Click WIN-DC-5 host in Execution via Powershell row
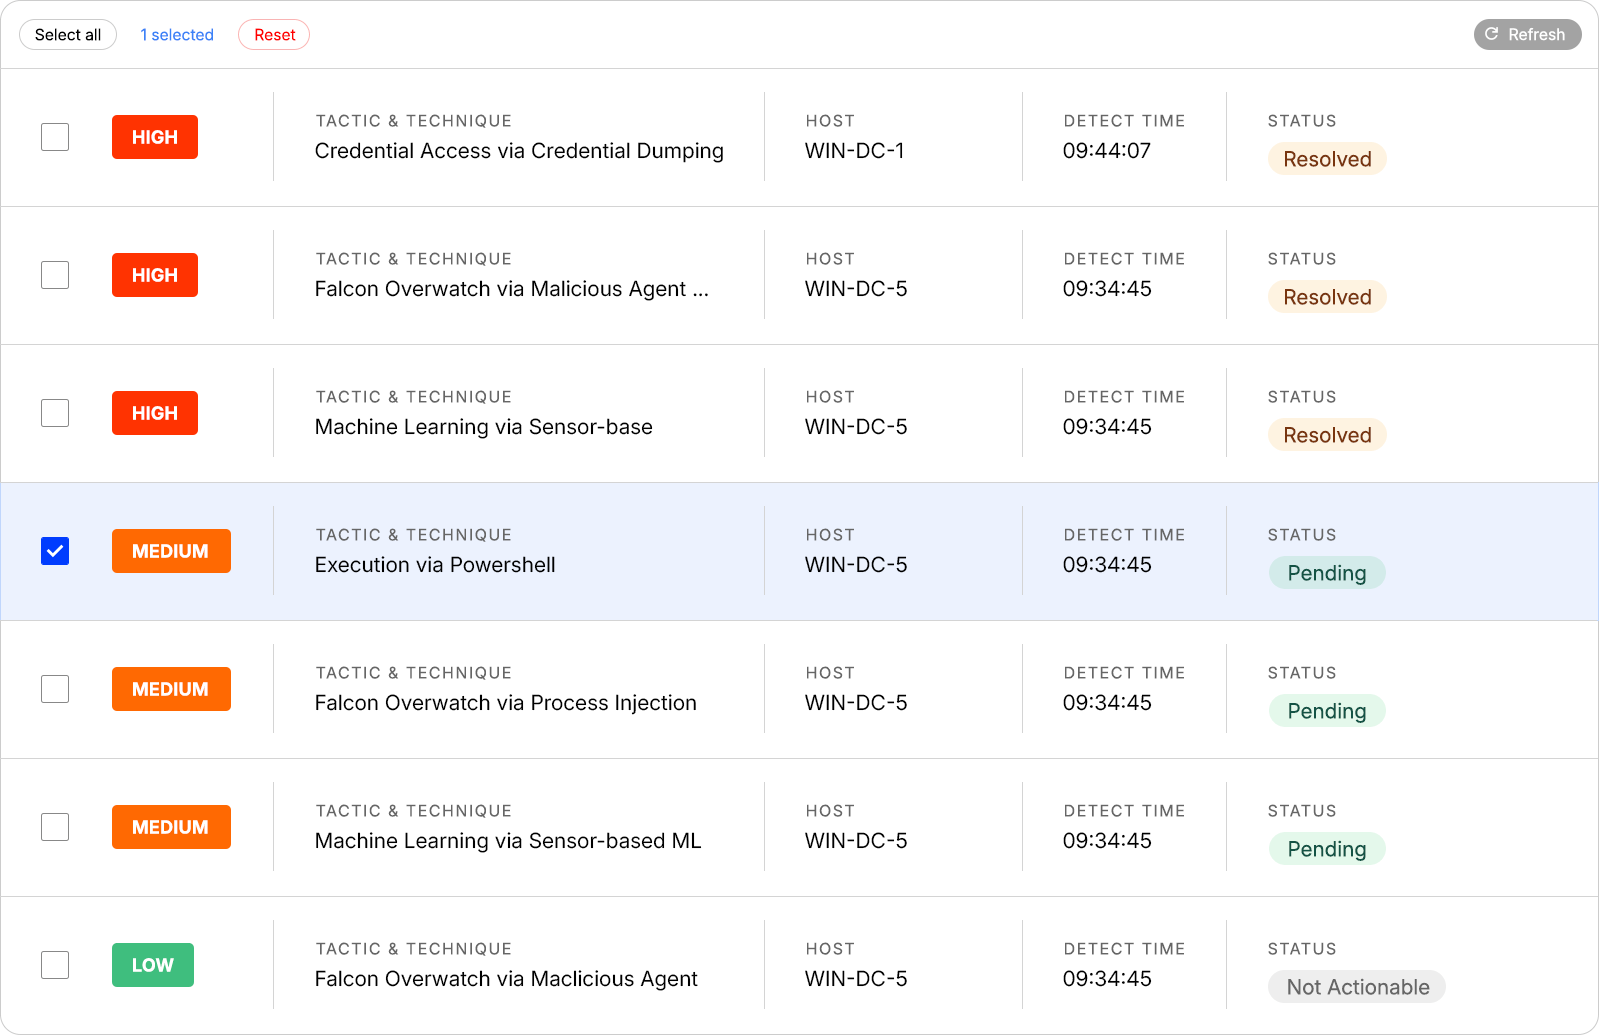Screen dimensions: 1599x1035 click(856, 565)
